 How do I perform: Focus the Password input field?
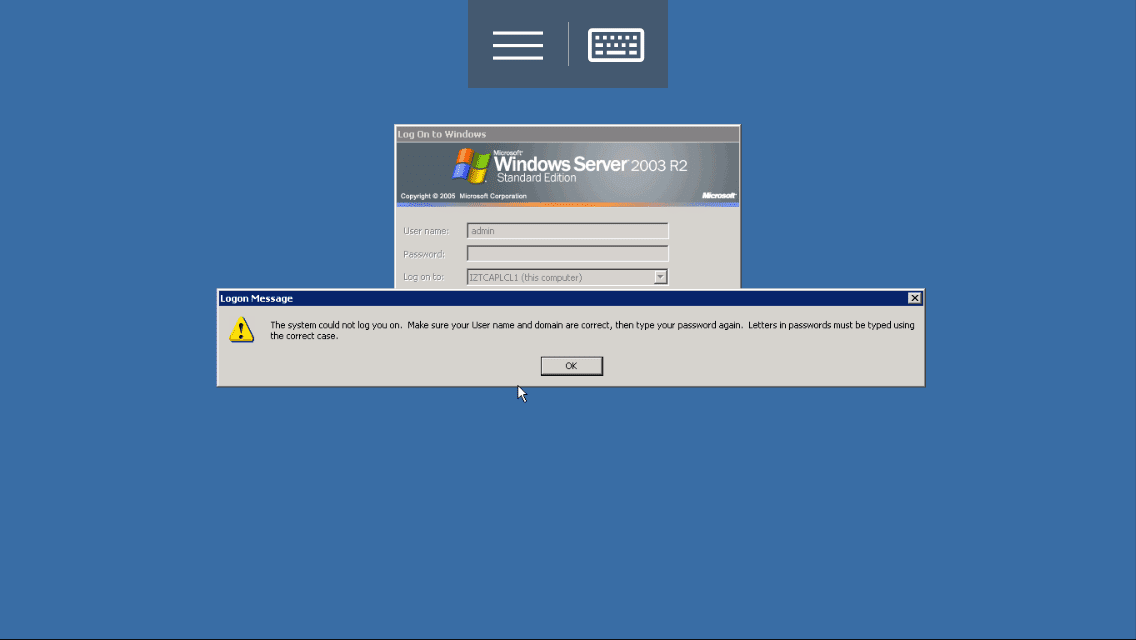click(567, 254)
